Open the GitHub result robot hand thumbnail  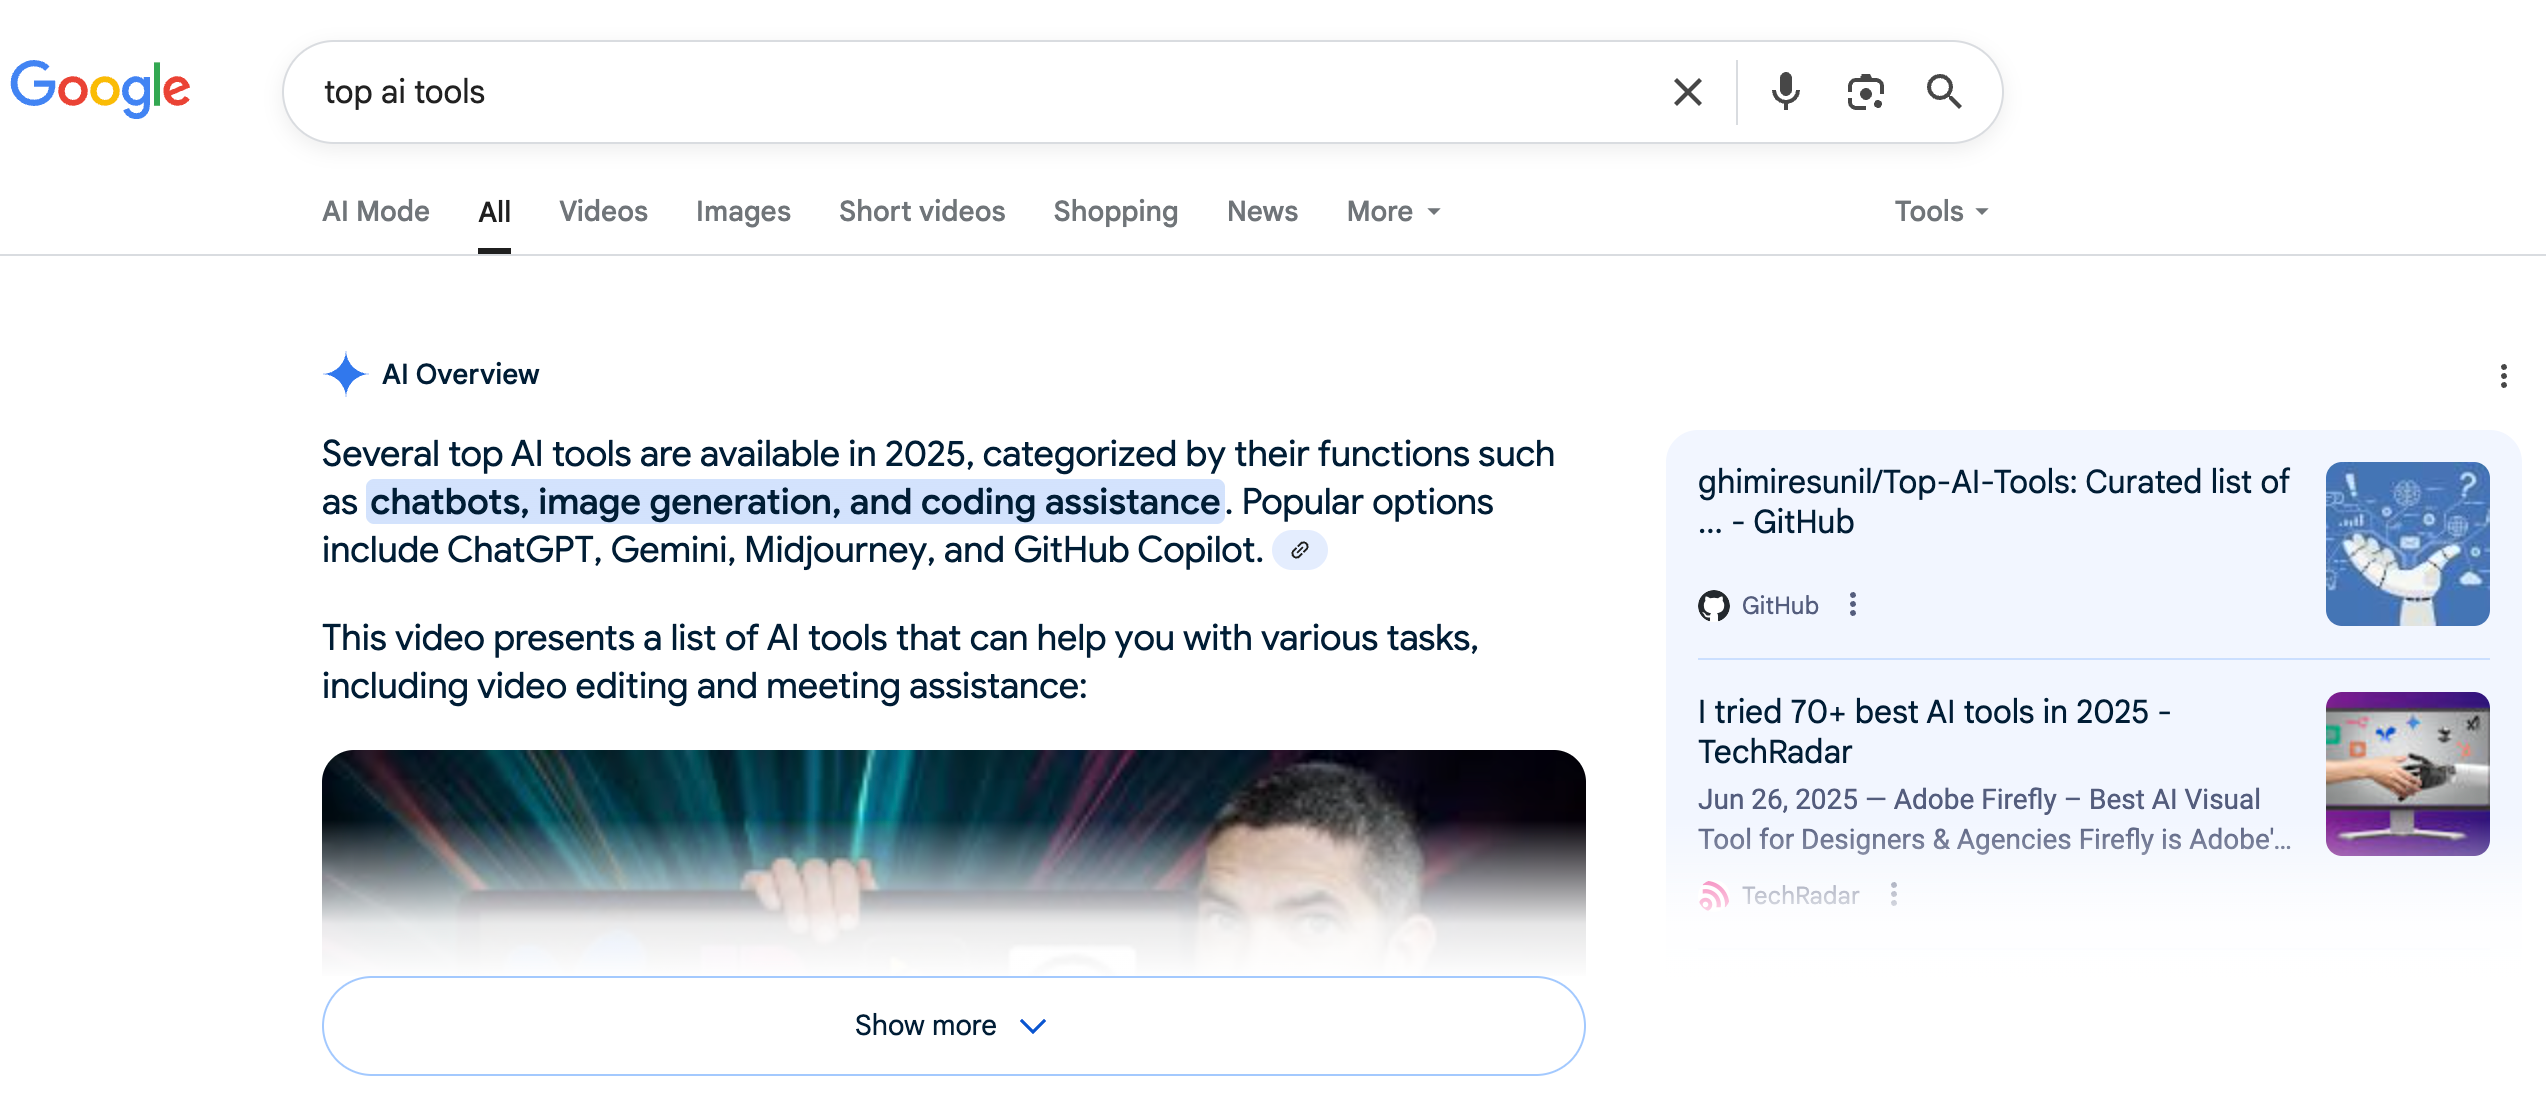[2407, 544]
